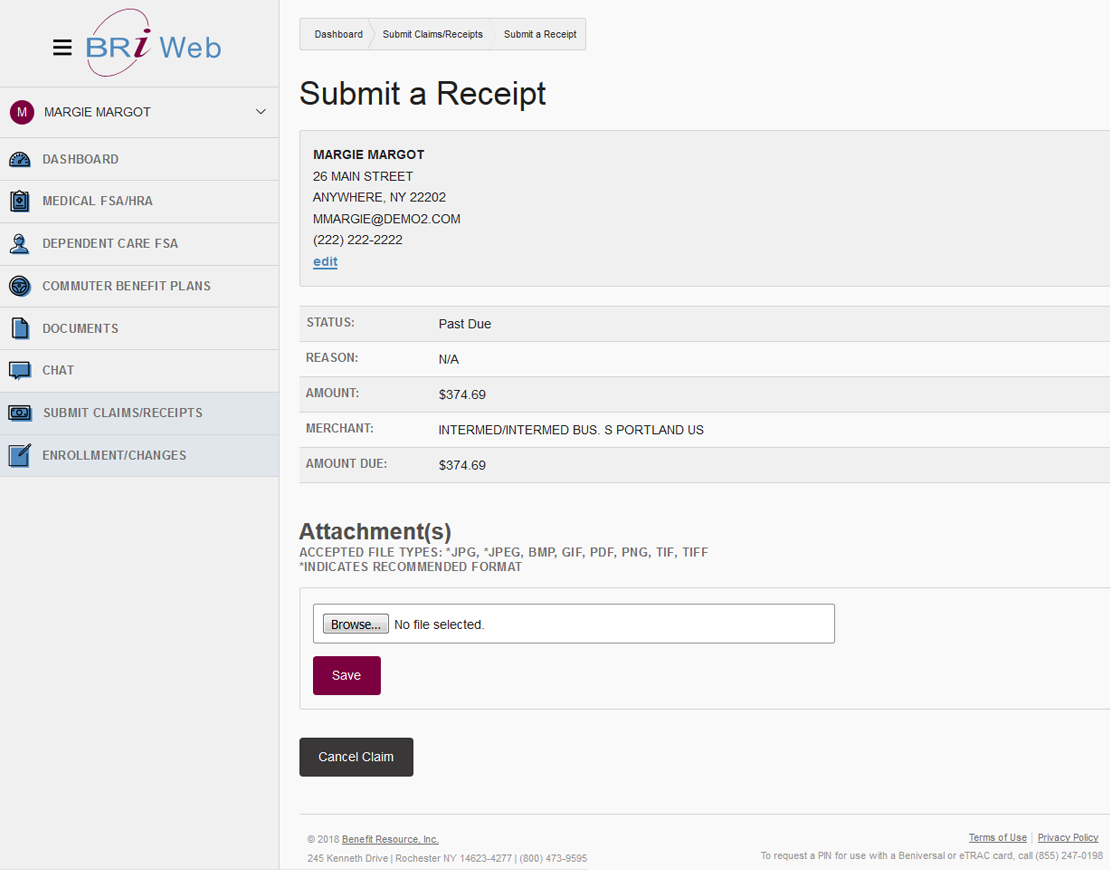Click the hamburger menu icon

[x=62, y=47]
